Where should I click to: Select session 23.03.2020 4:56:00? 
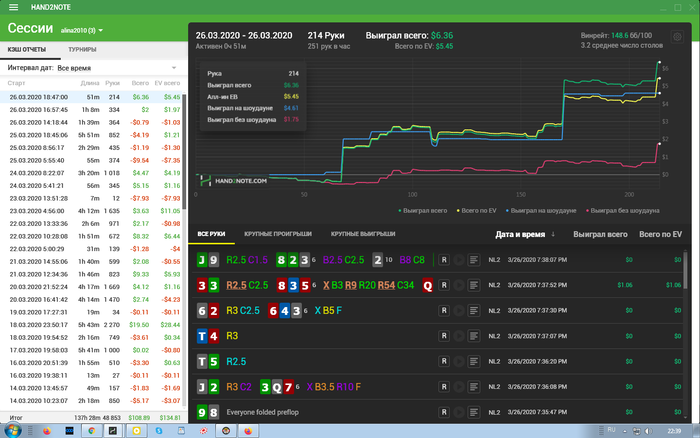pyautogui.click(x=93, y=211)
